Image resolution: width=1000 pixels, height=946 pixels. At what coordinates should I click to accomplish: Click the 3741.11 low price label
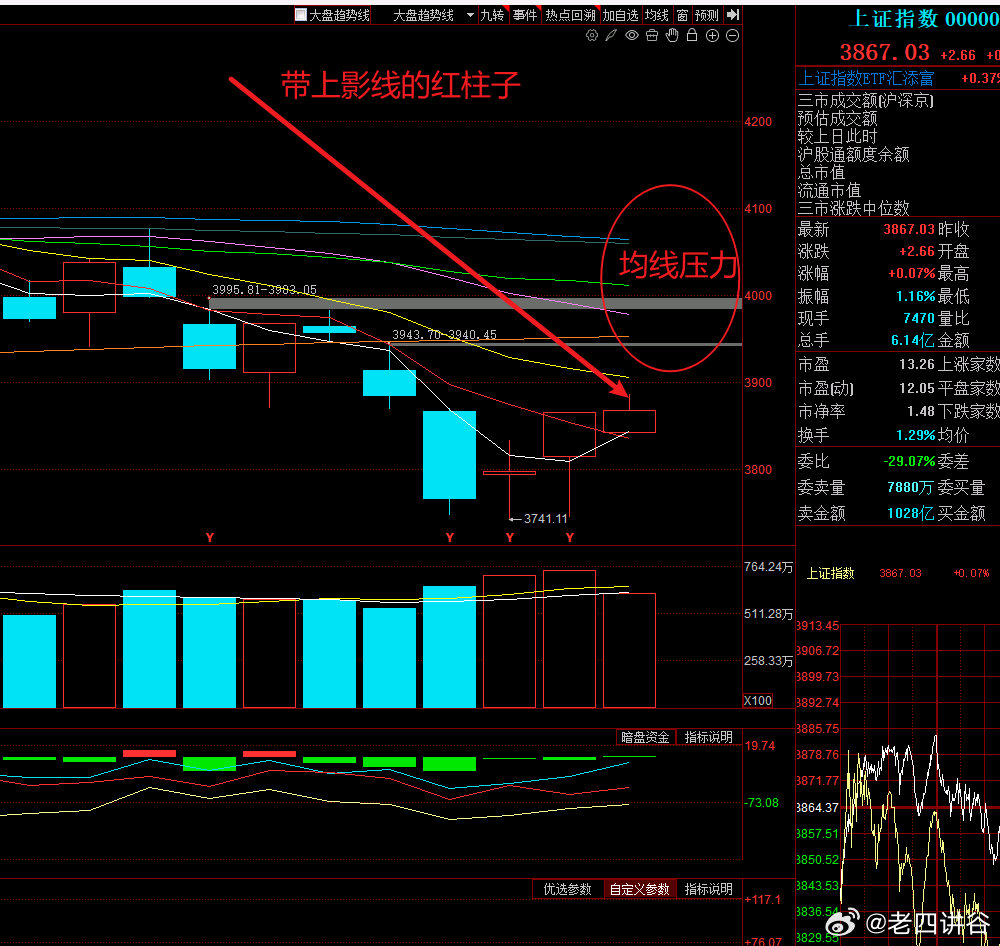(545, 519)
